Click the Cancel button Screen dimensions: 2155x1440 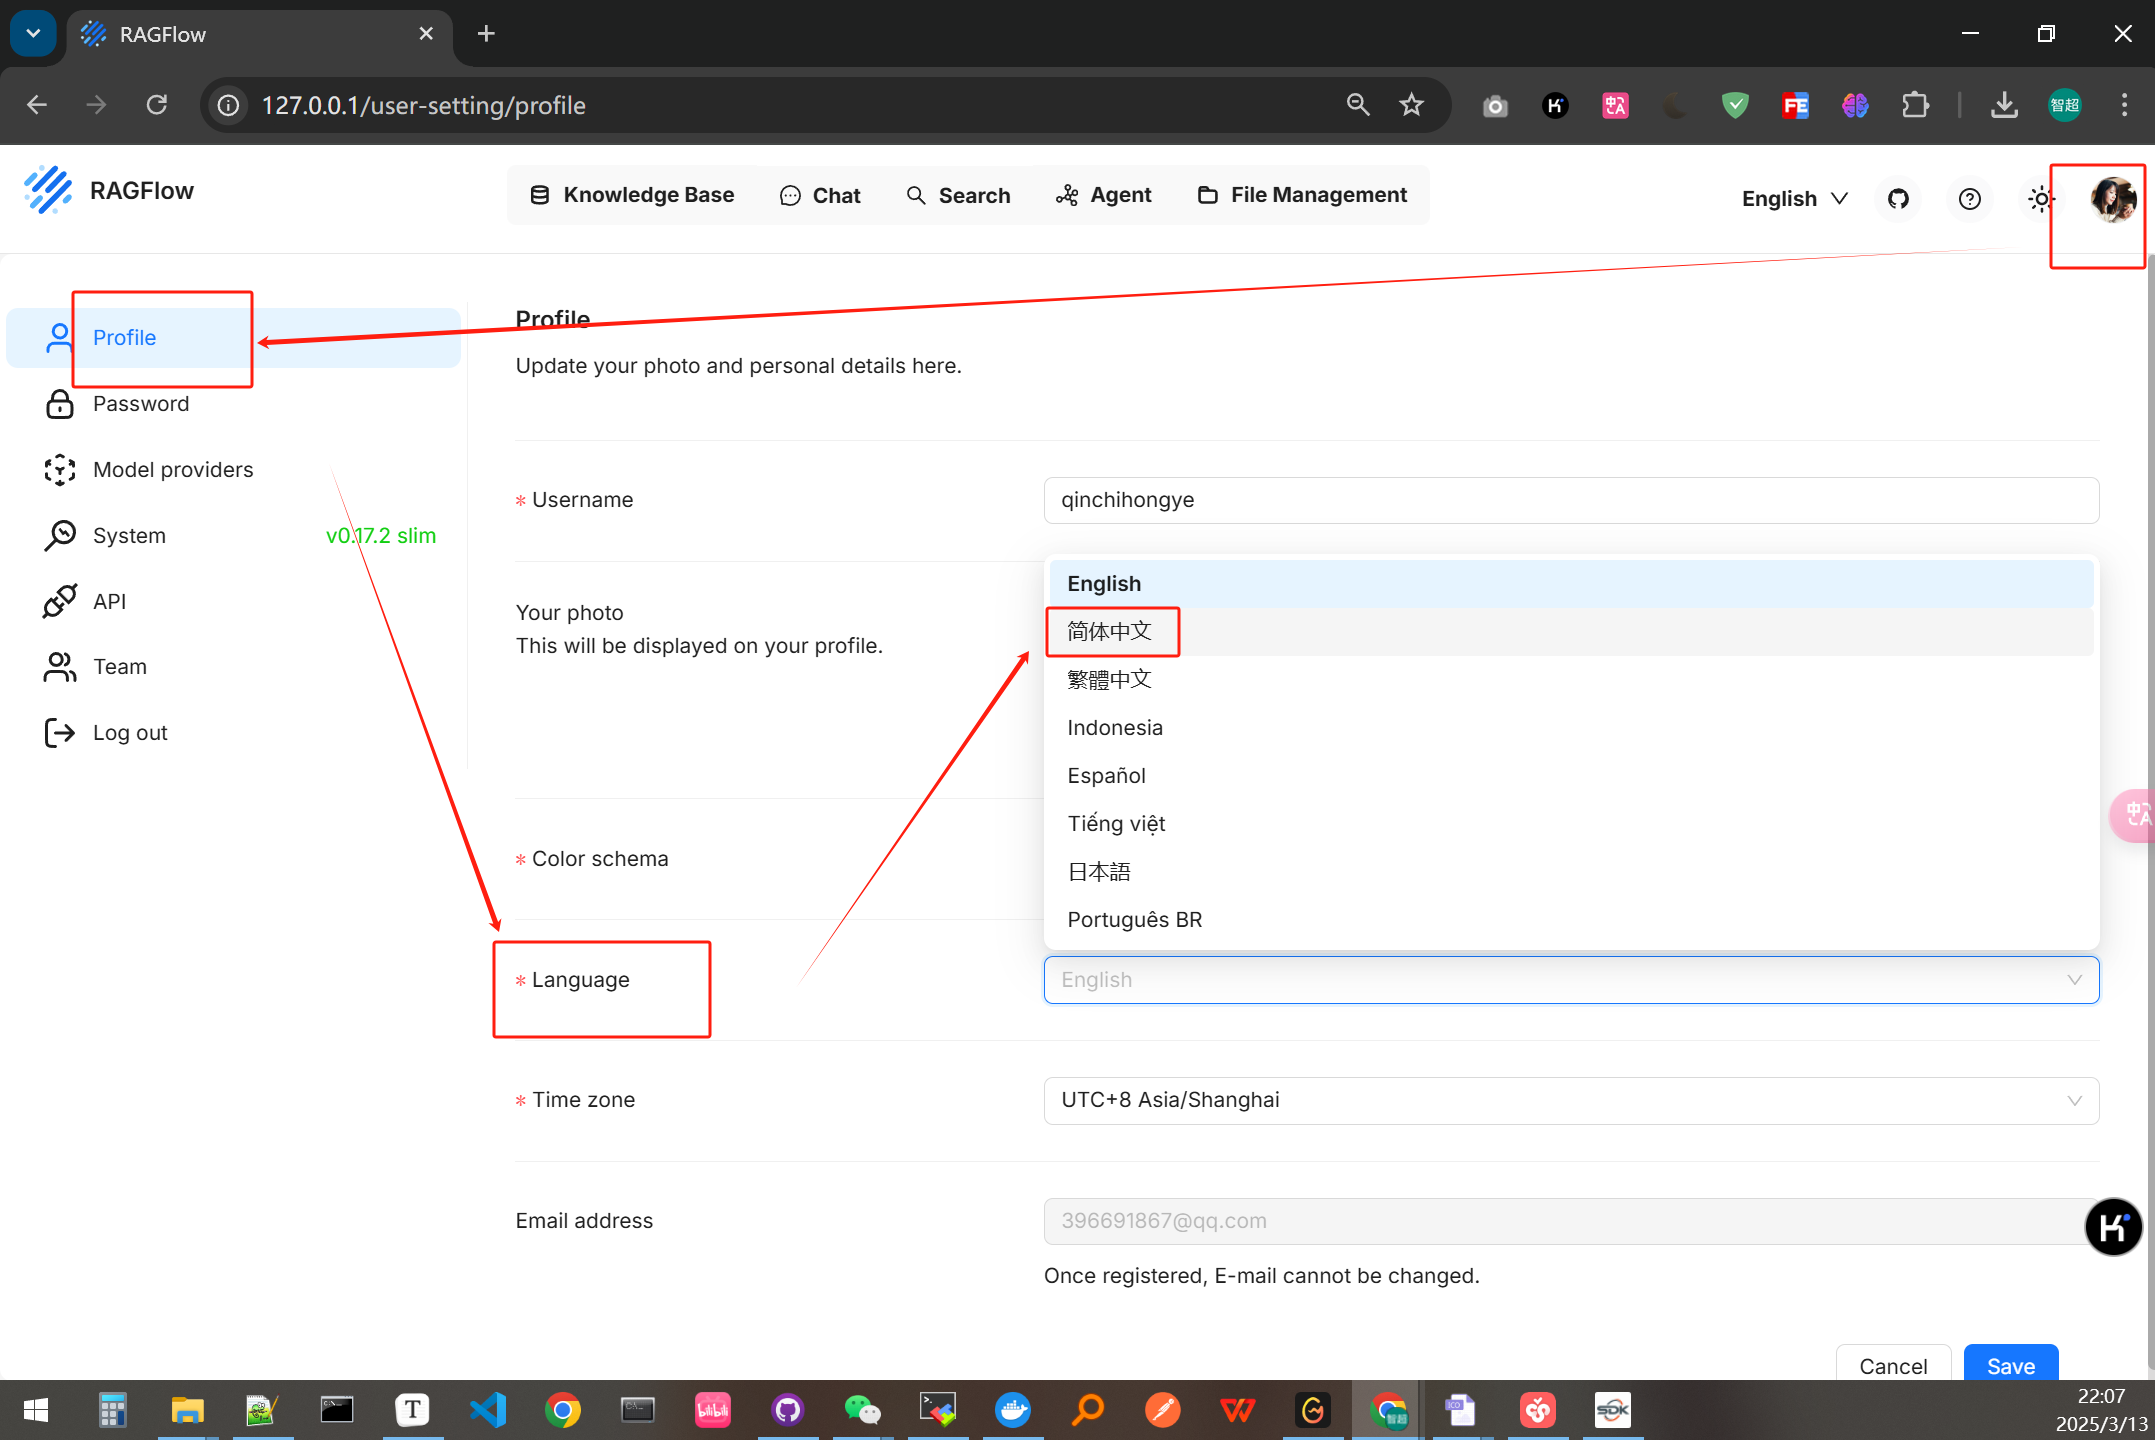point(1892,1365)
